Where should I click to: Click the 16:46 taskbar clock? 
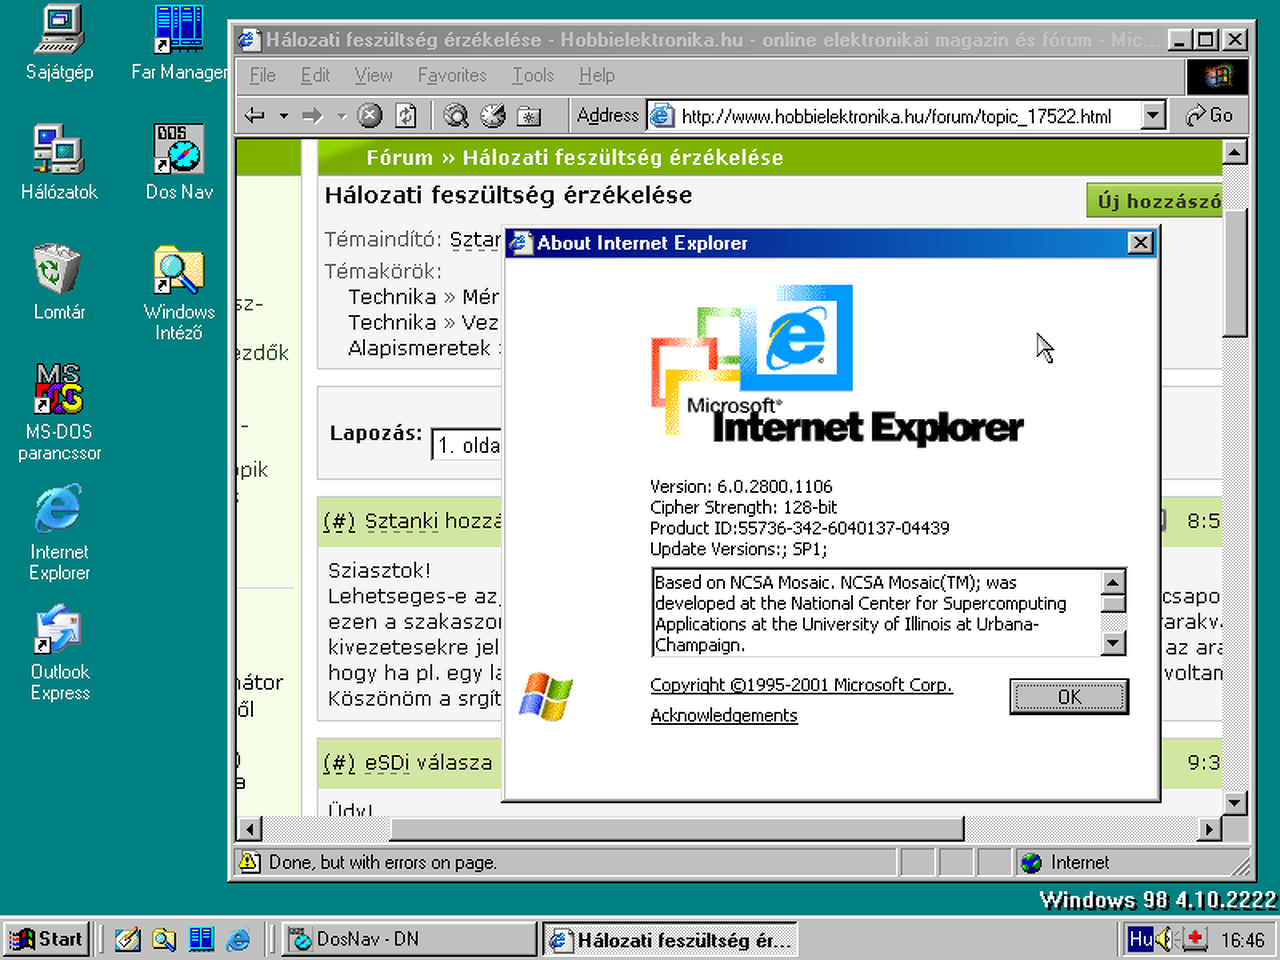[1243, 940]
